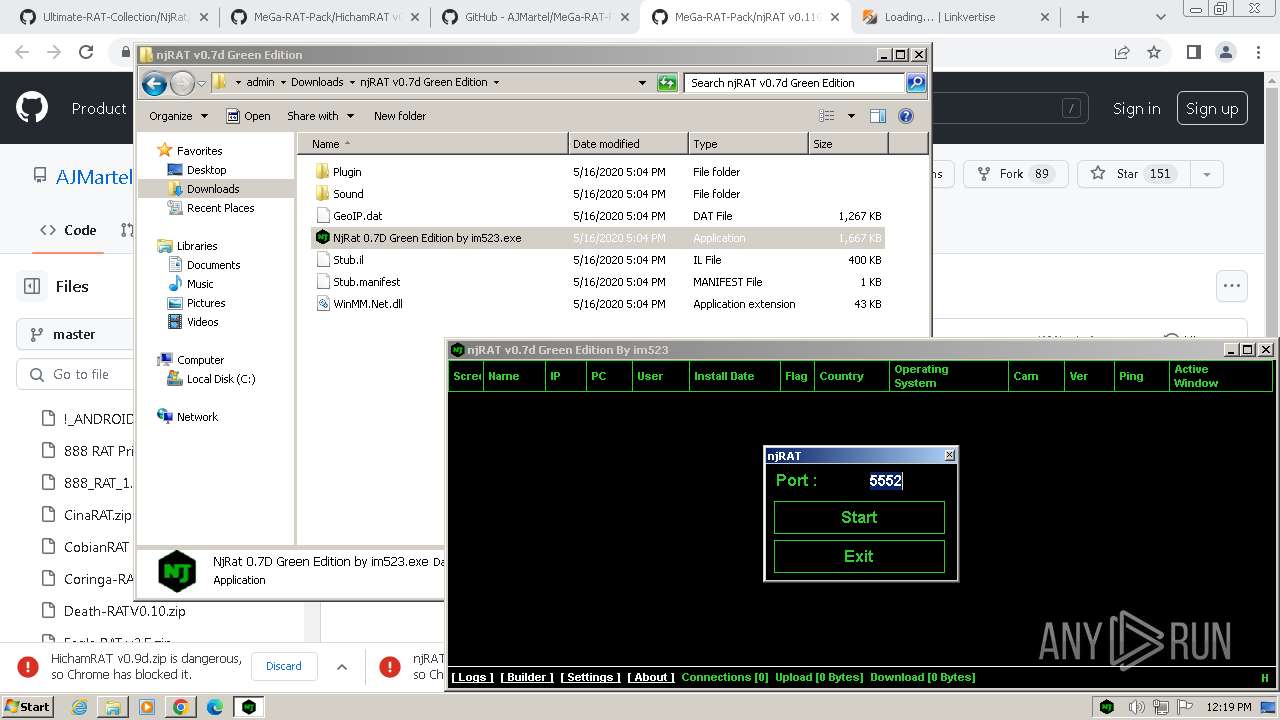Open Desktop in Favorites
Screen dimensions: 1280x720
point(206,170)
